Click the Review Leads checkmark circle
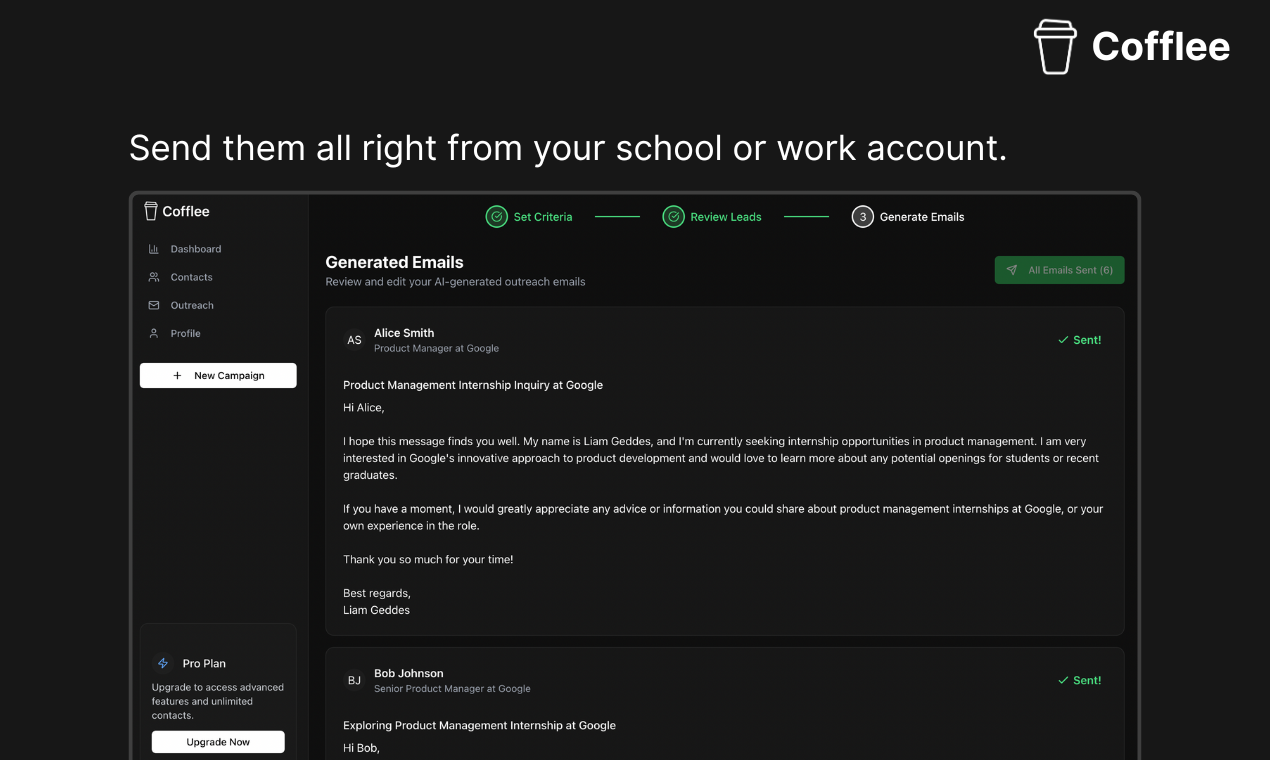1270x760 pixels. (673, 217)
